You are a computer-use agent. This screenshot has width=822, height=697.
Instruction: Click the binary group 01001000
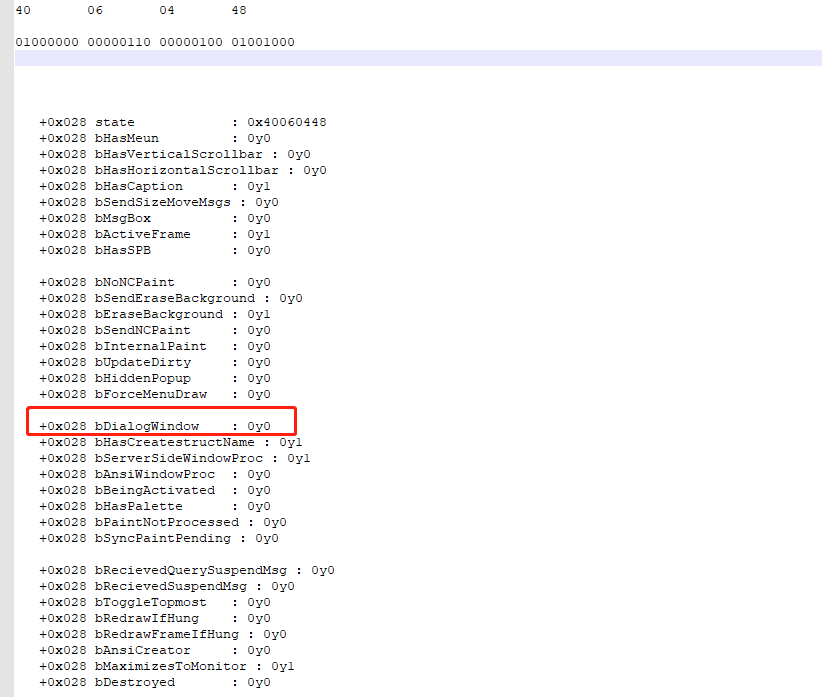pyautogui.click(x=263, y=42)
